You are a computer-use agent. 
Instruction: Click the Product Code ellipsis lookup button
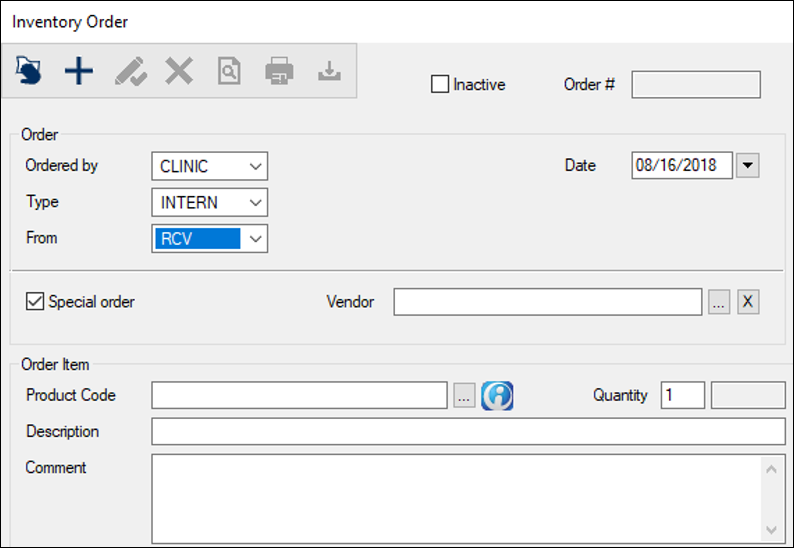463,396
